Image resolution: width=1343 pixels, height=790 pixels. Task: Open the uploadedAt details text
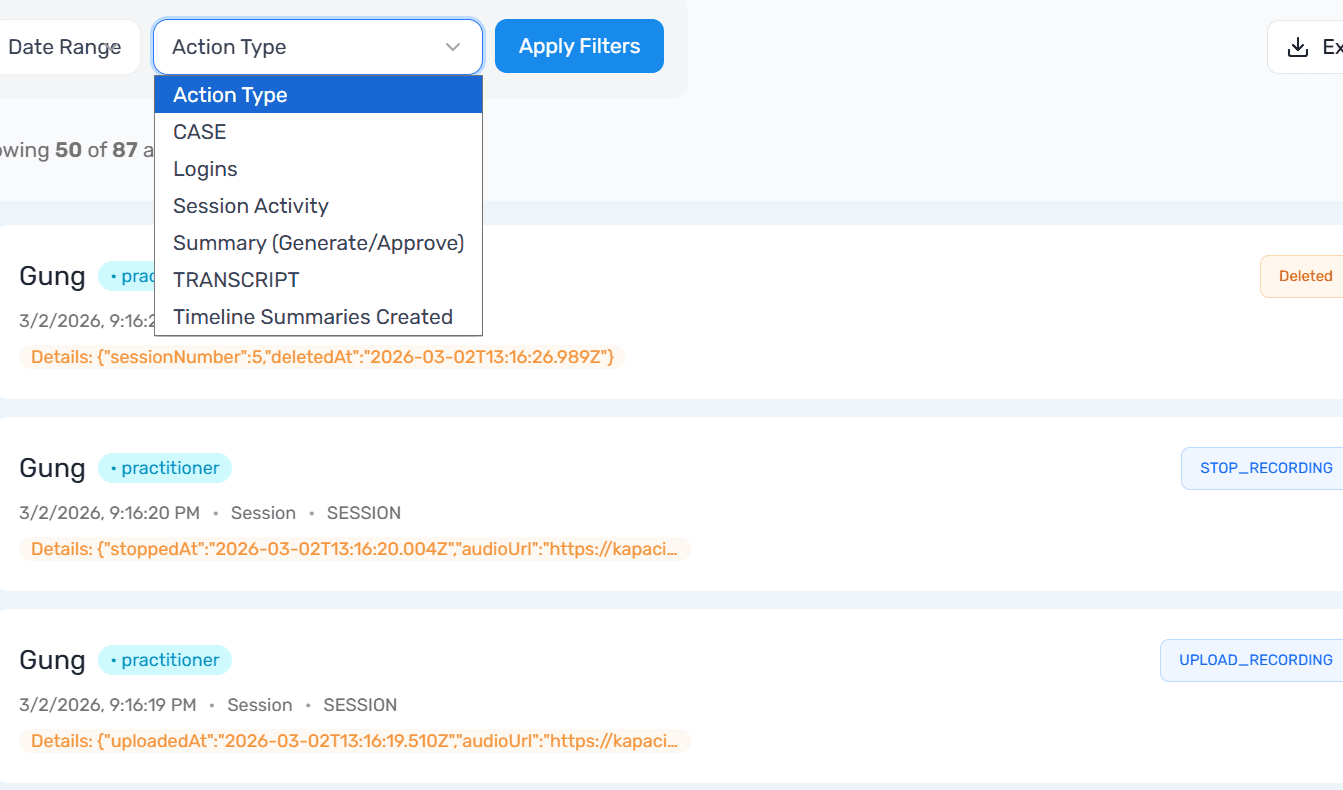355,741
